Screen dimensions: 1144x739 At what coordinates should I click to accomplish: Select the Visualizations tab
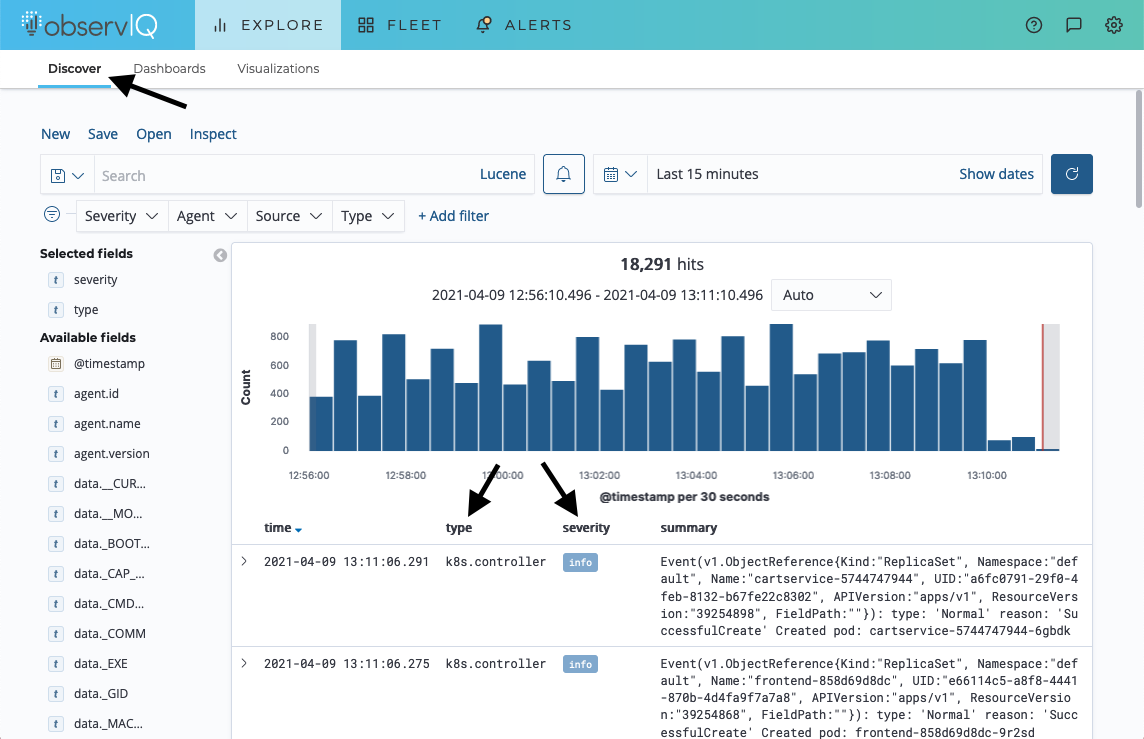coord(278,69)
